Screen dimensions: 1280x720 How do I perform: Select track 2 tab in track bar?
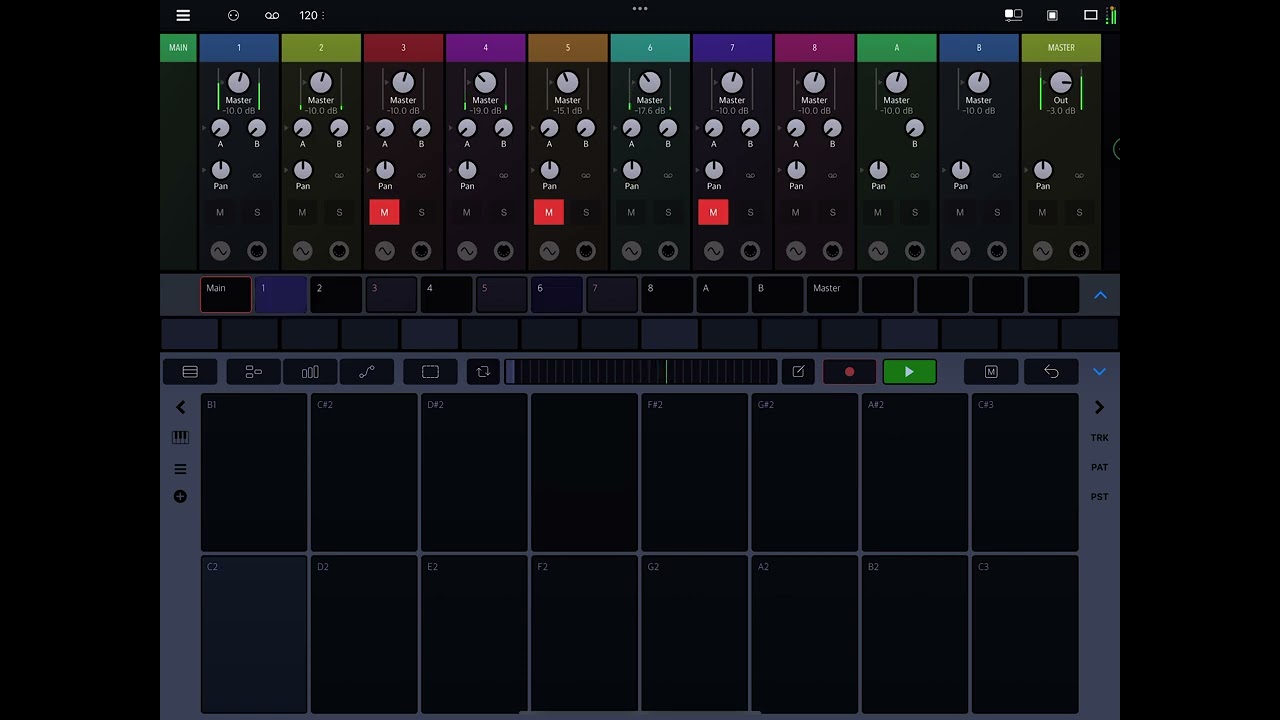336,295
